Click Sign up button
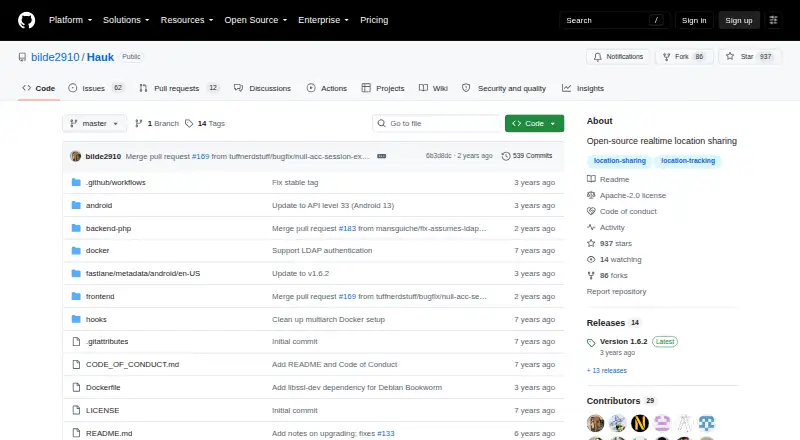800x440 pixels. [x=739, y=20]
